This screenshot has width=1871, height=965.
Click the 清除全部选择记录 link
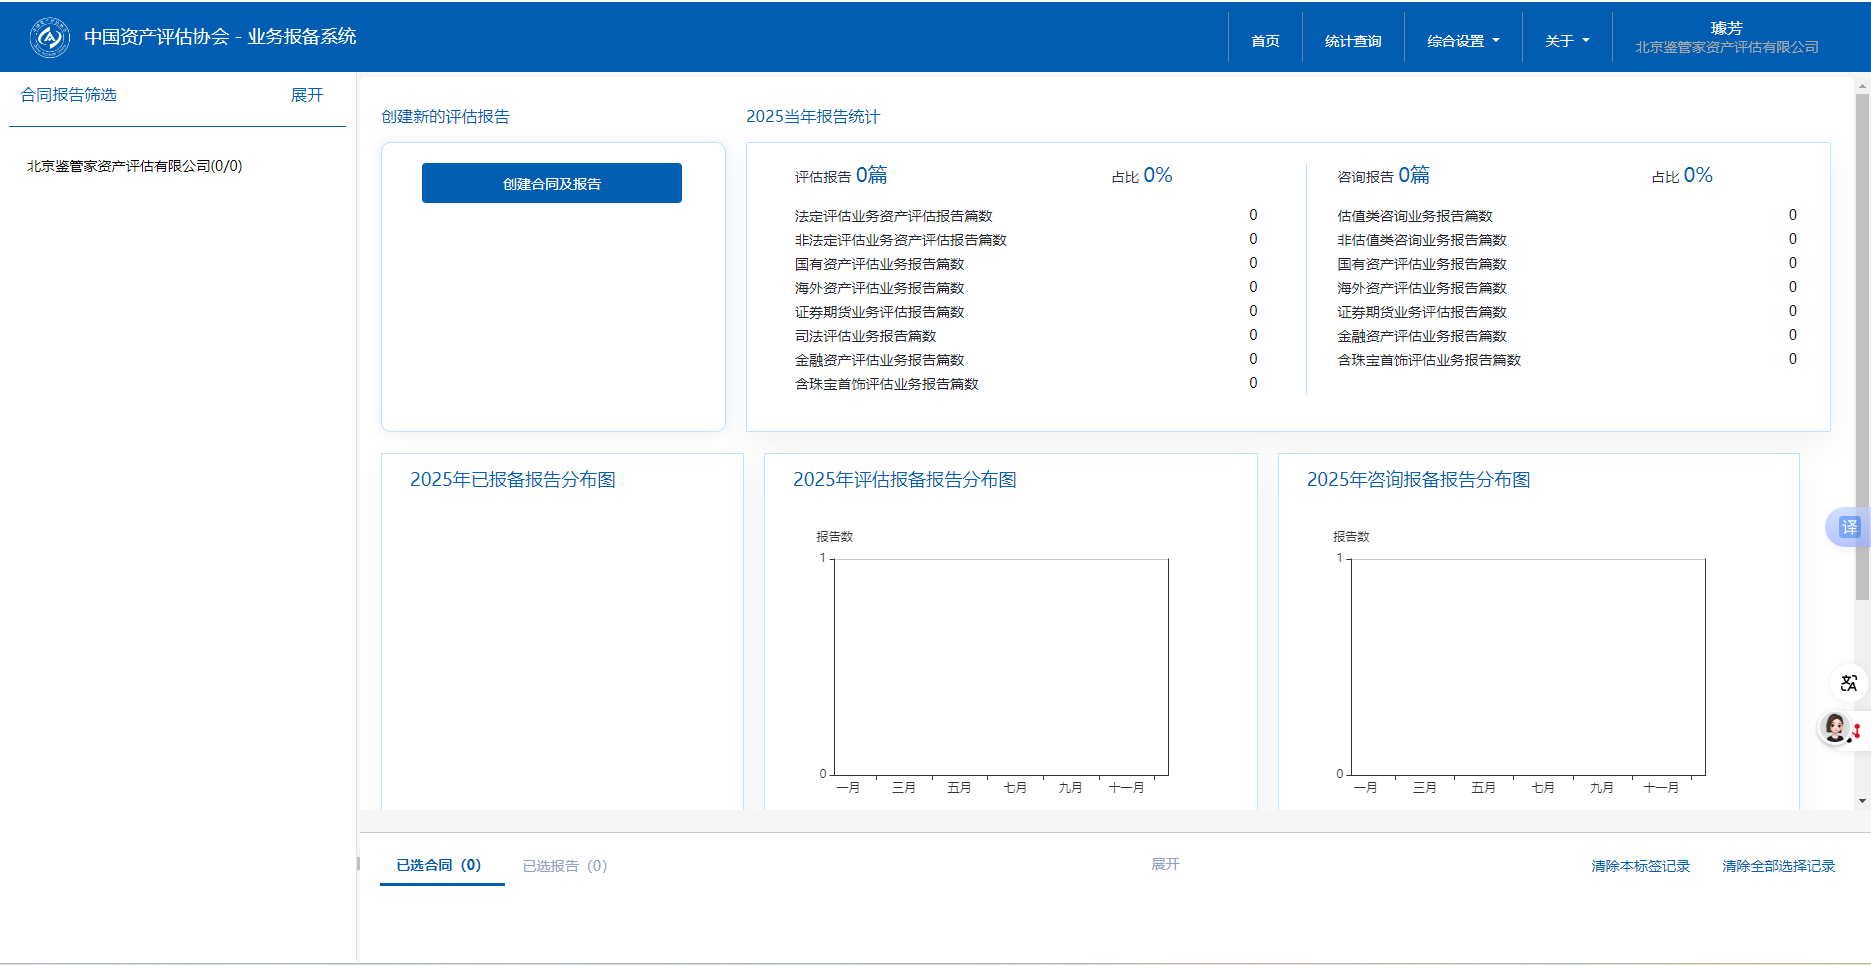(1778, 866)
